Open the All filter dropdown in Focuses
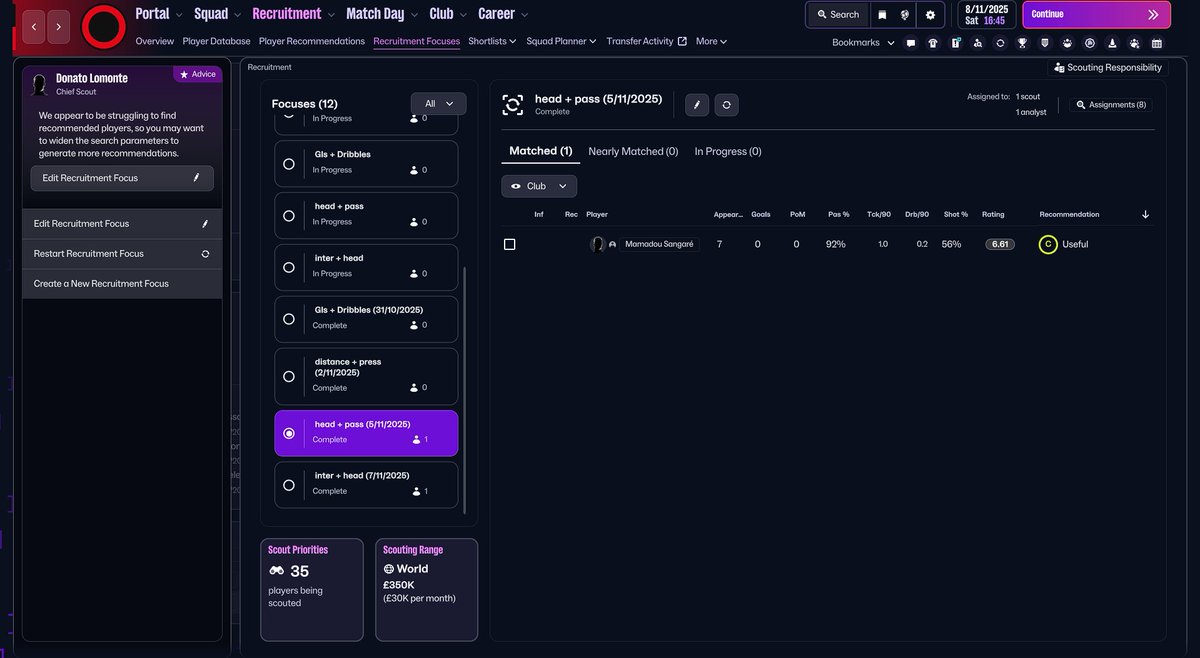The height and width of the screenshot is (658, 1200). pos(438,104)
